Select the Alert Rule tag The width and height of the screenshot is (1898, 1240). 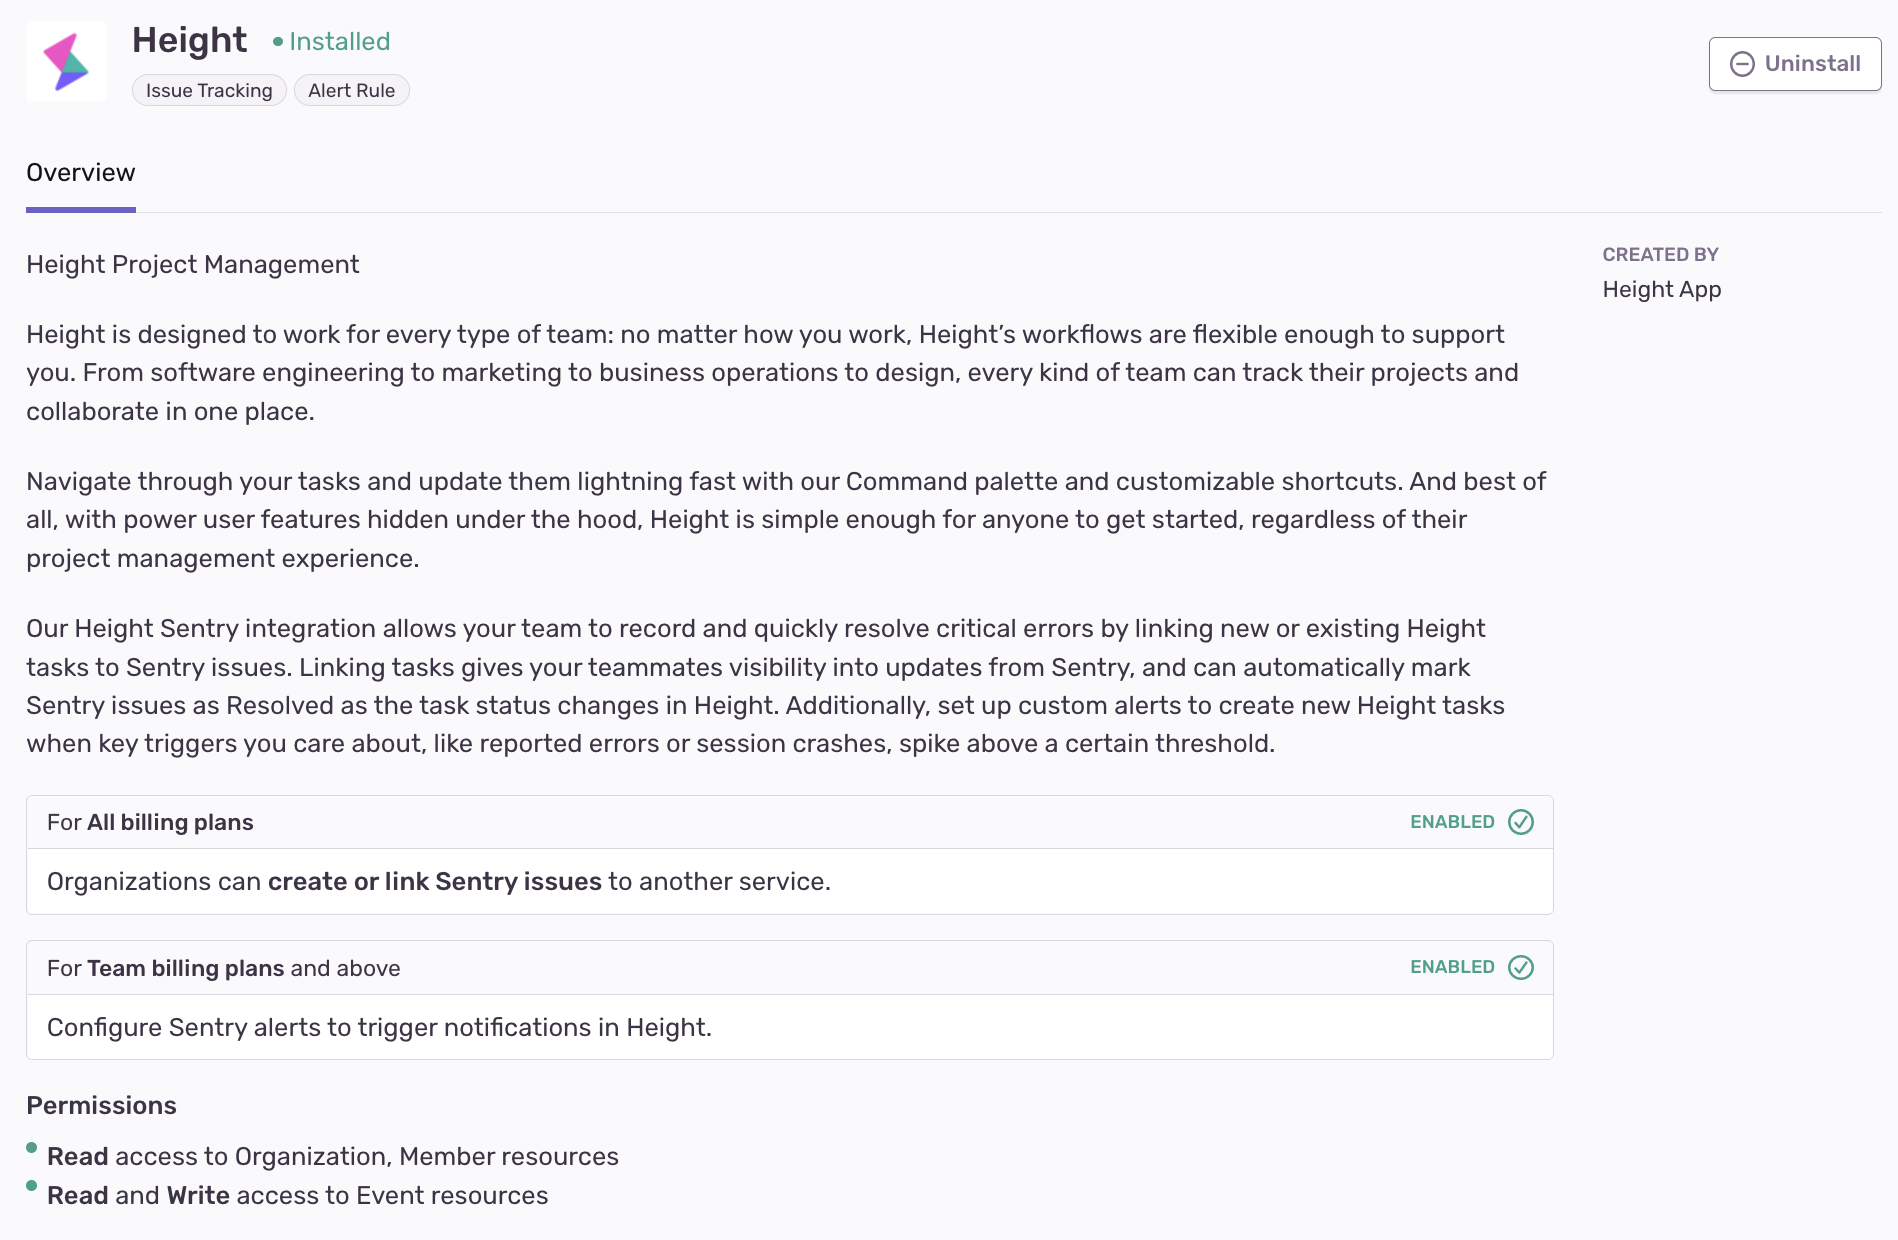coord(351,91)
